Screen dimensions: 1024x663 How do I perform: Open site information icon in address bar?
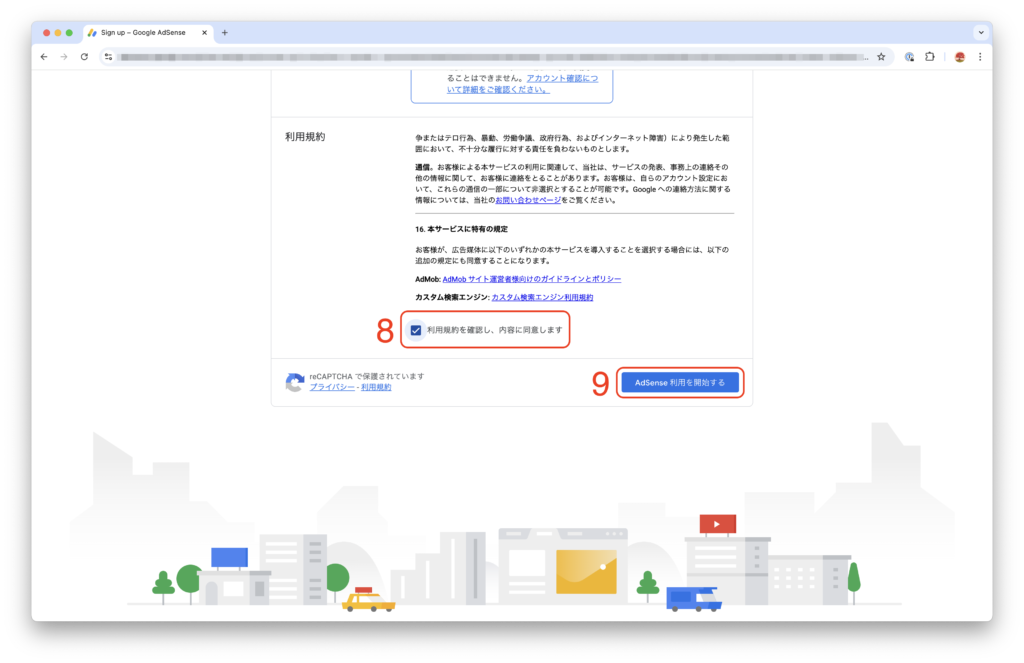[x=108, y=57]
